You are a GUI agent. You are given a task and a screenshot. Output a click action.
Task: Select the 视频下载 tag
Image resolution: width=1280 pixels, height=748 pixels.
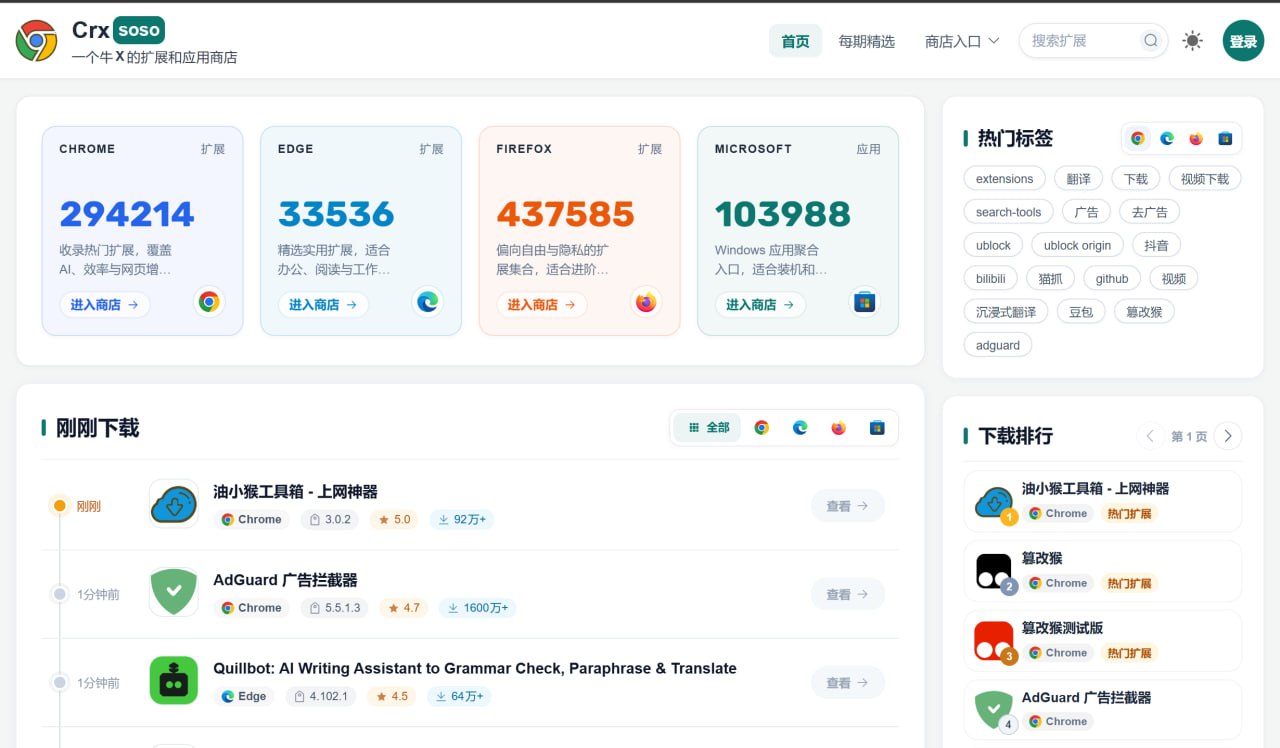[x=1205, y=179]
